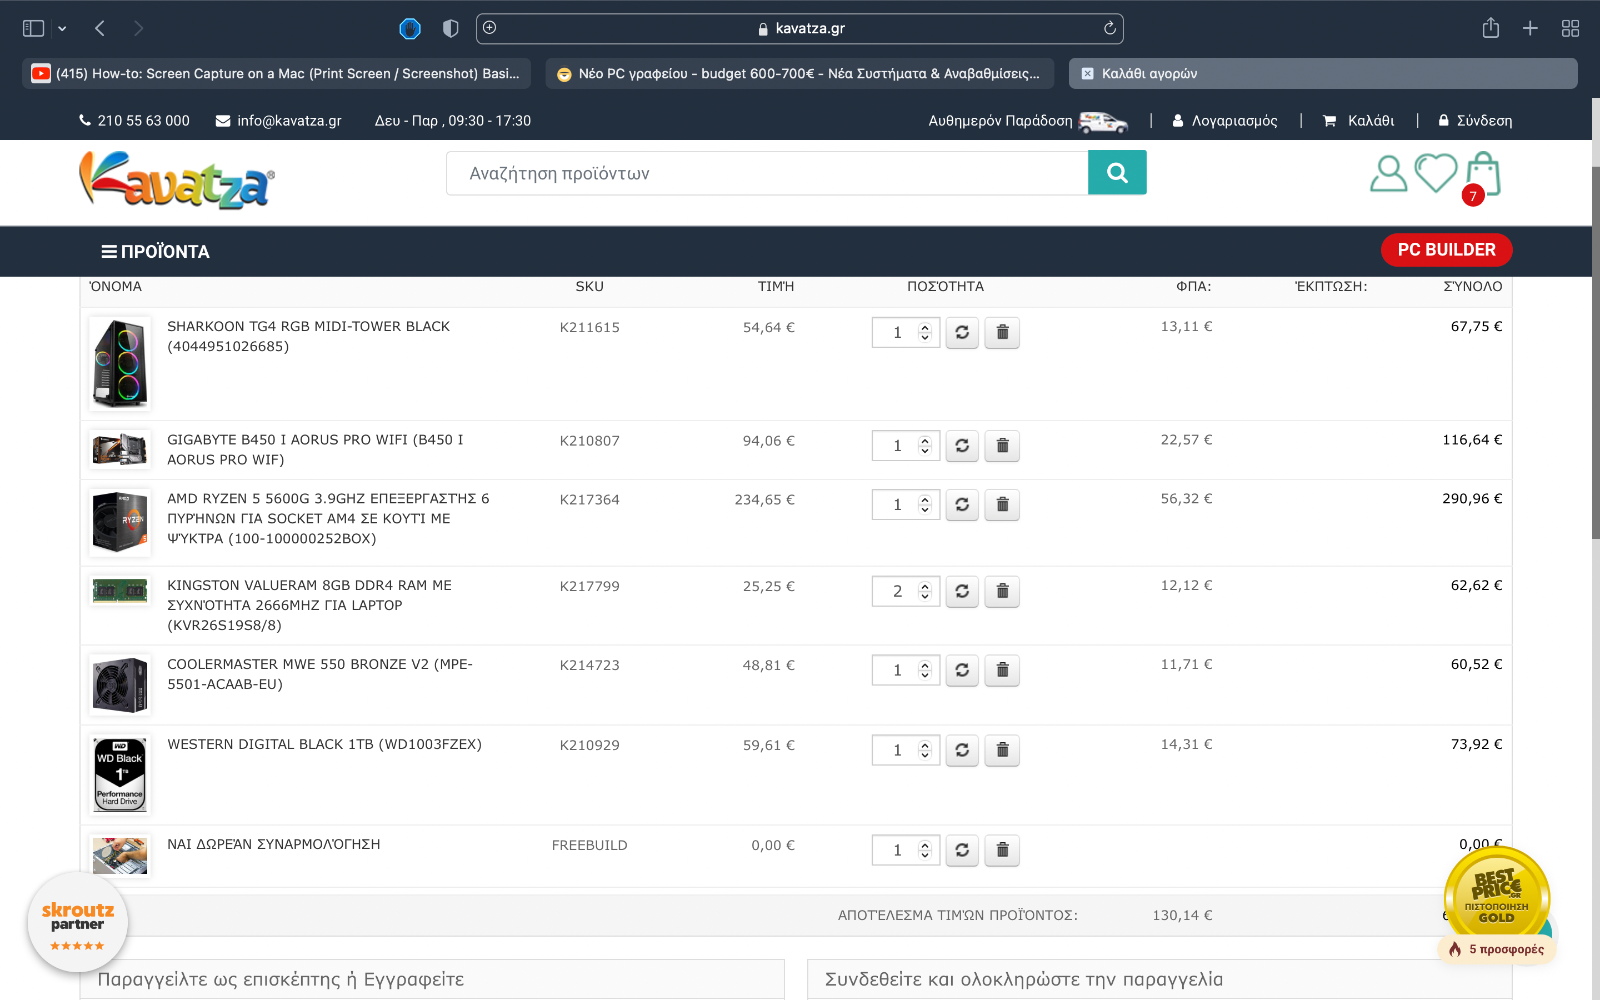1600x1000 pixels.
Task: Click info@kavatza.gr email link
Action: point(278,121)
